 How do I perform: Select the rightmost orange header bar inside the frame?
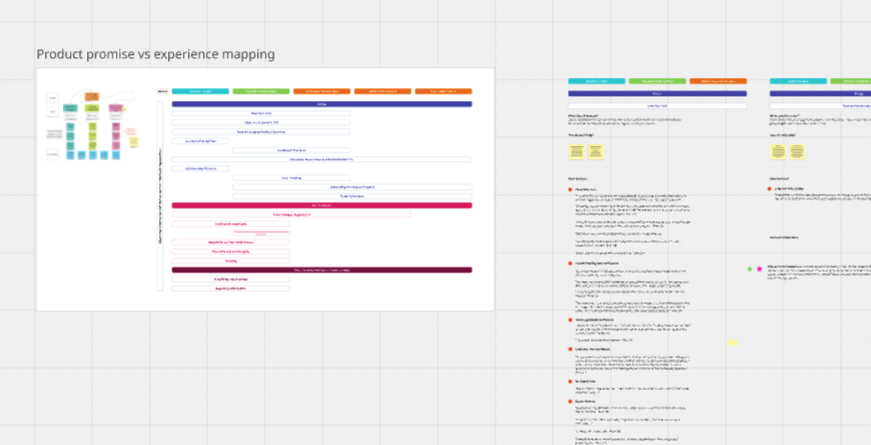point(443,91)
